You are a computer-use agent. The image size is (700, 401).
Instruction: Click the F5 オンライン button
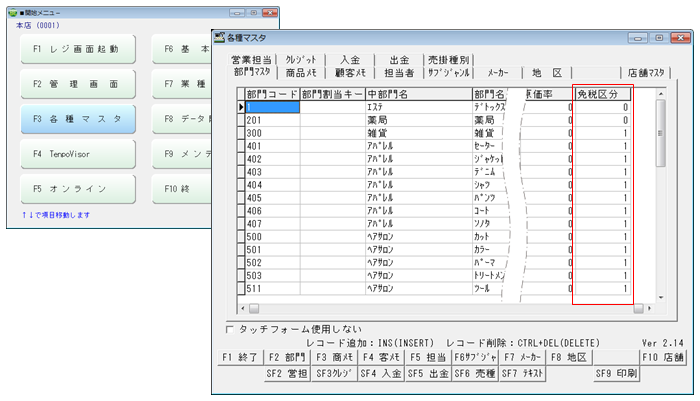pos(77,189)
